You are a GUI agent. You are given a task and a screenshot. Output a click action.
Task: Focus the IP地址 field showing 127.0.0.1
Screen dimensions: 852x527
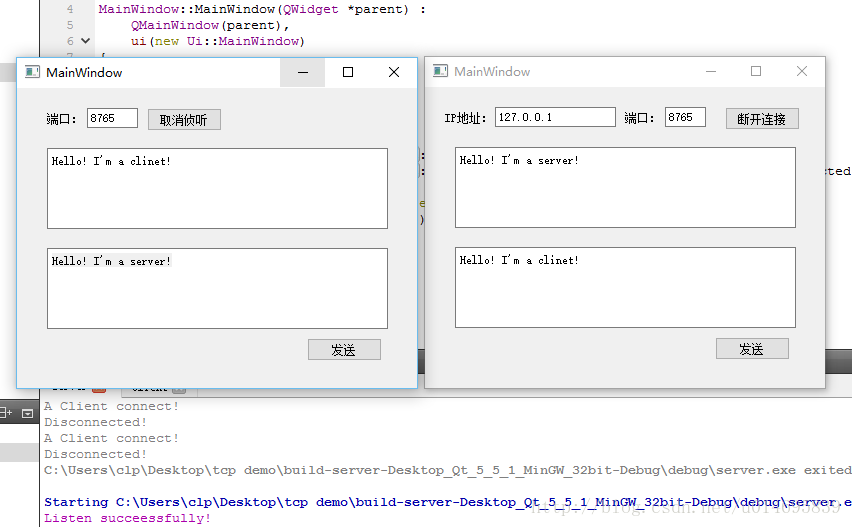pyautogui.click(x=555, y=117)
